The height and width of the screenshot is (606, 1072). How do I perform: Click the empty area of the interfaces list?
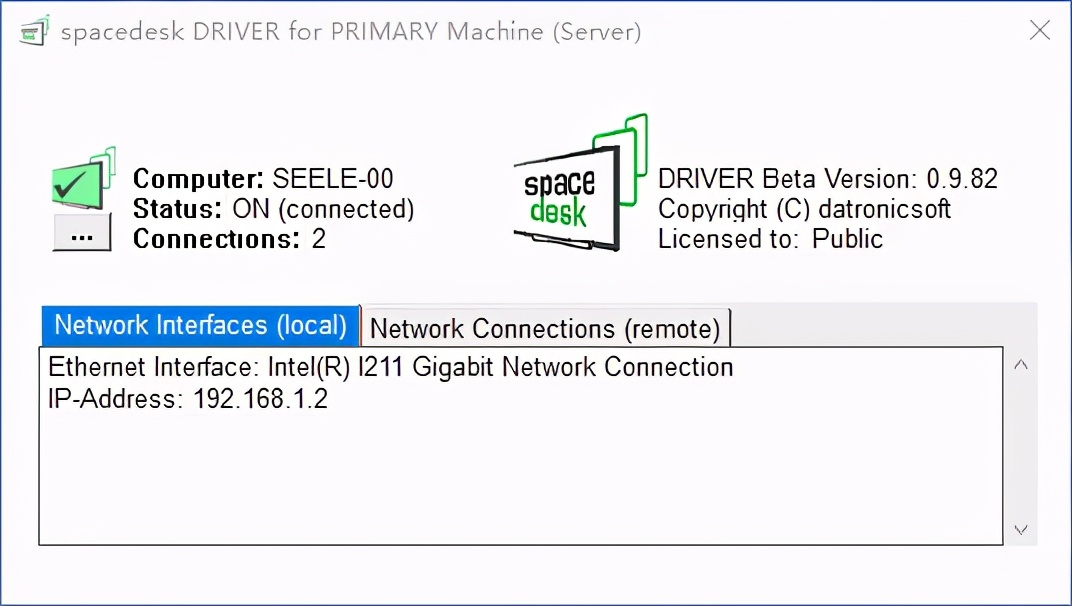(520, 480)
